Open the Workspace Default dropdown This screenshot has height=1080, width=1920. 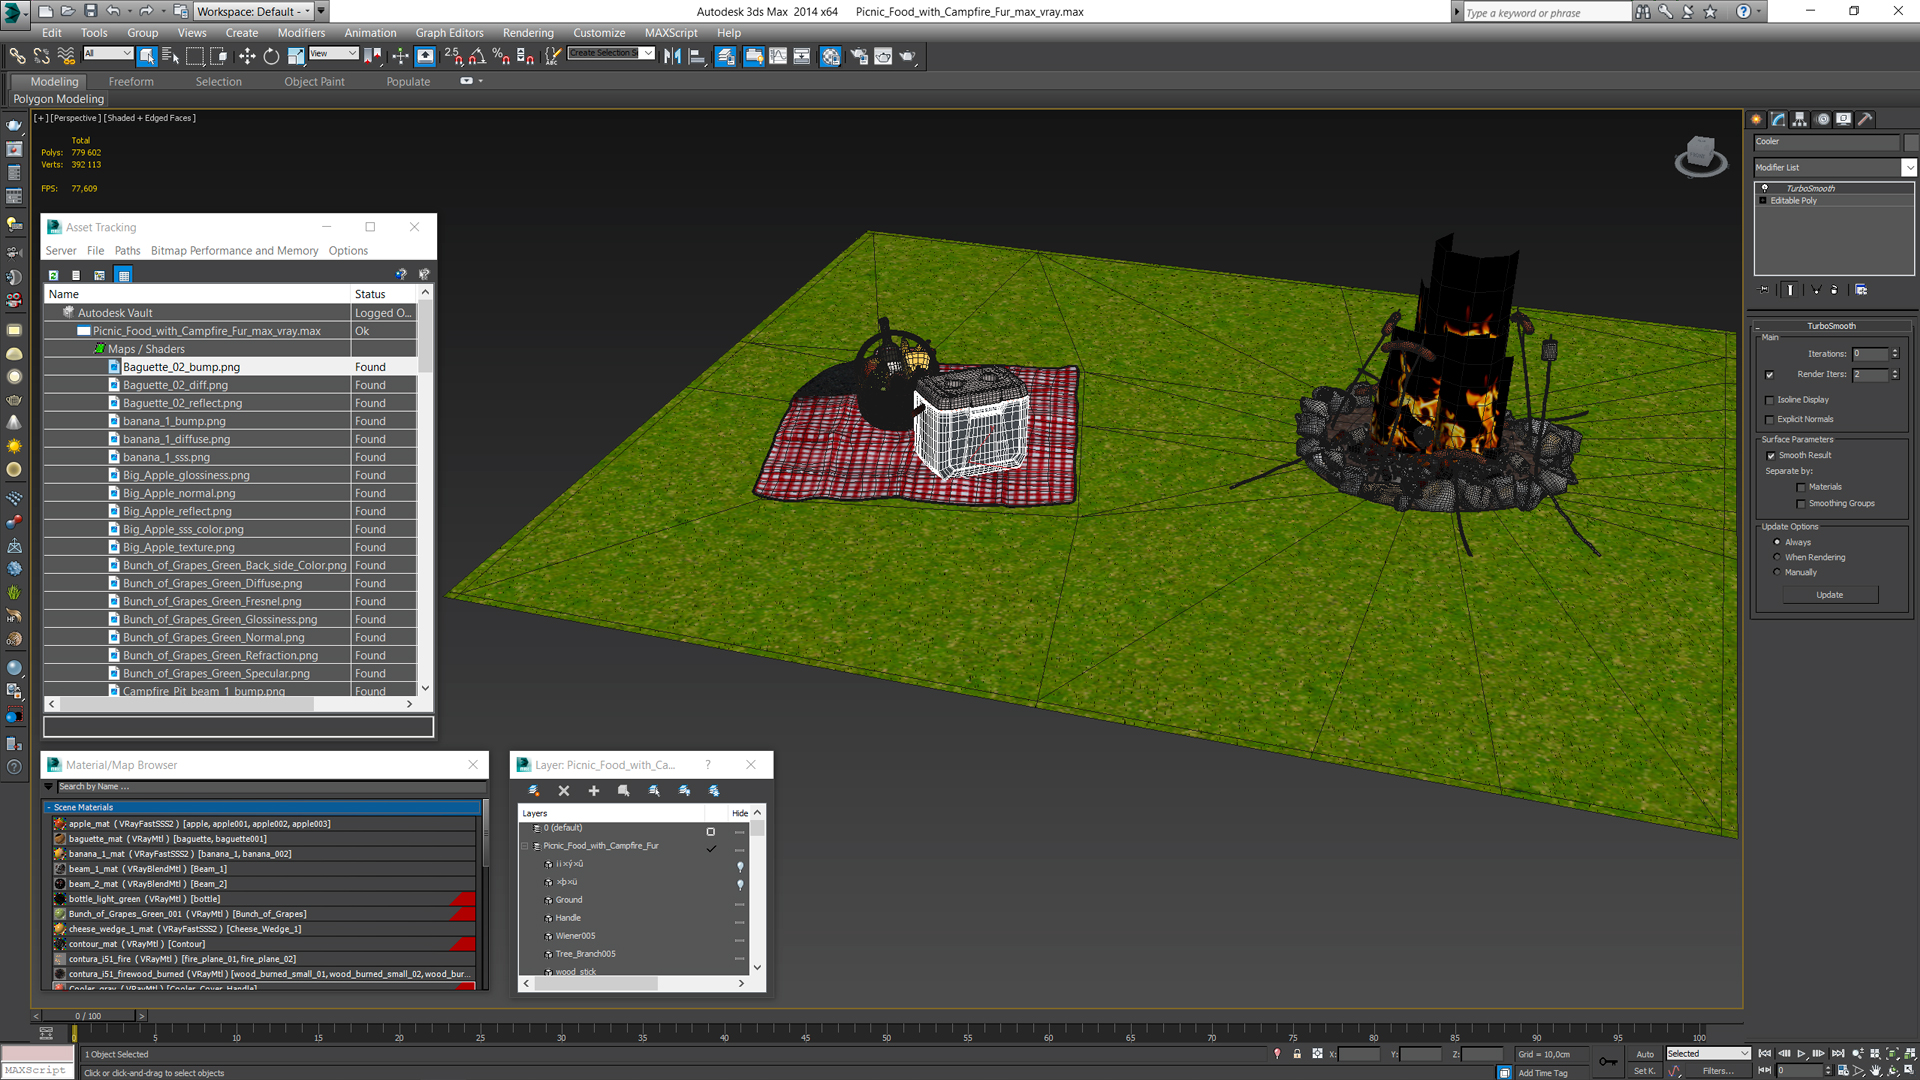pos(254,11)
